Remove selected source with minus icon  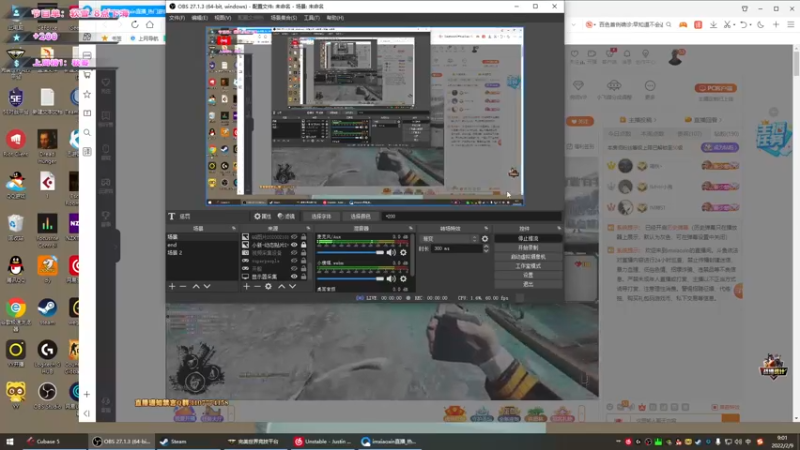point(257,286)
